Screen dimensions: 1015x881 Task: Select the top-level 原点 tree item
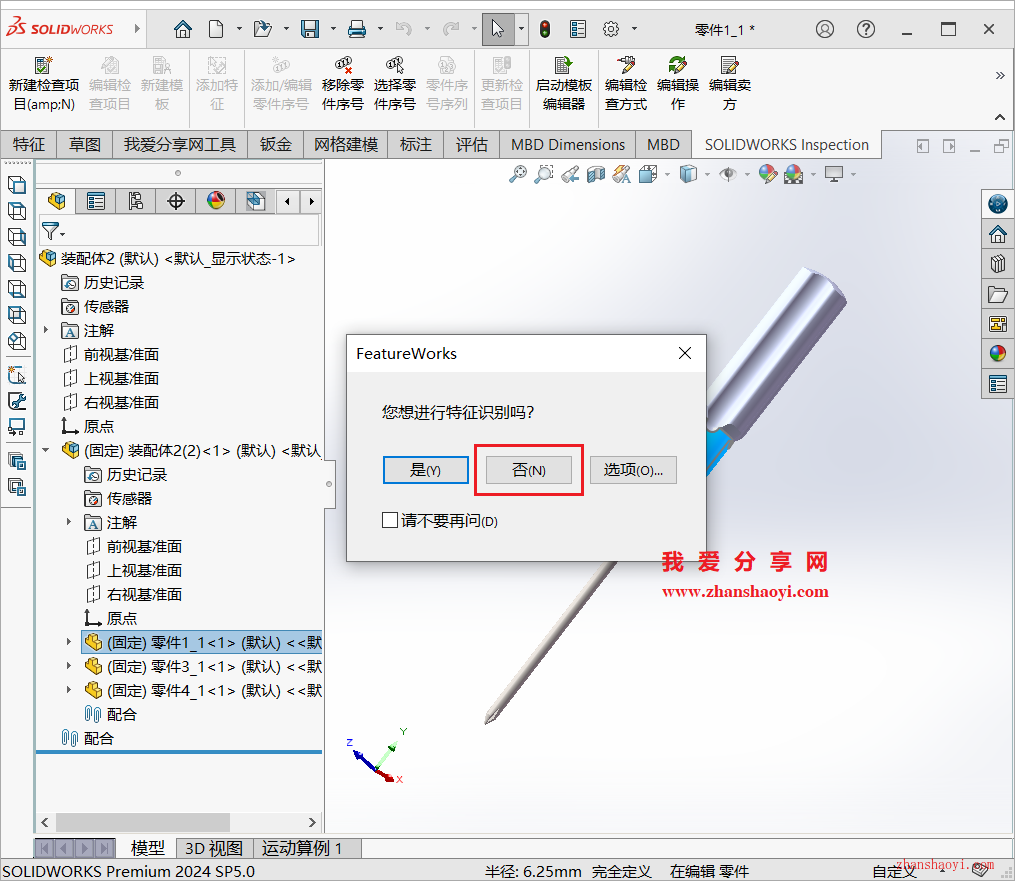click(x=98, y=426)
